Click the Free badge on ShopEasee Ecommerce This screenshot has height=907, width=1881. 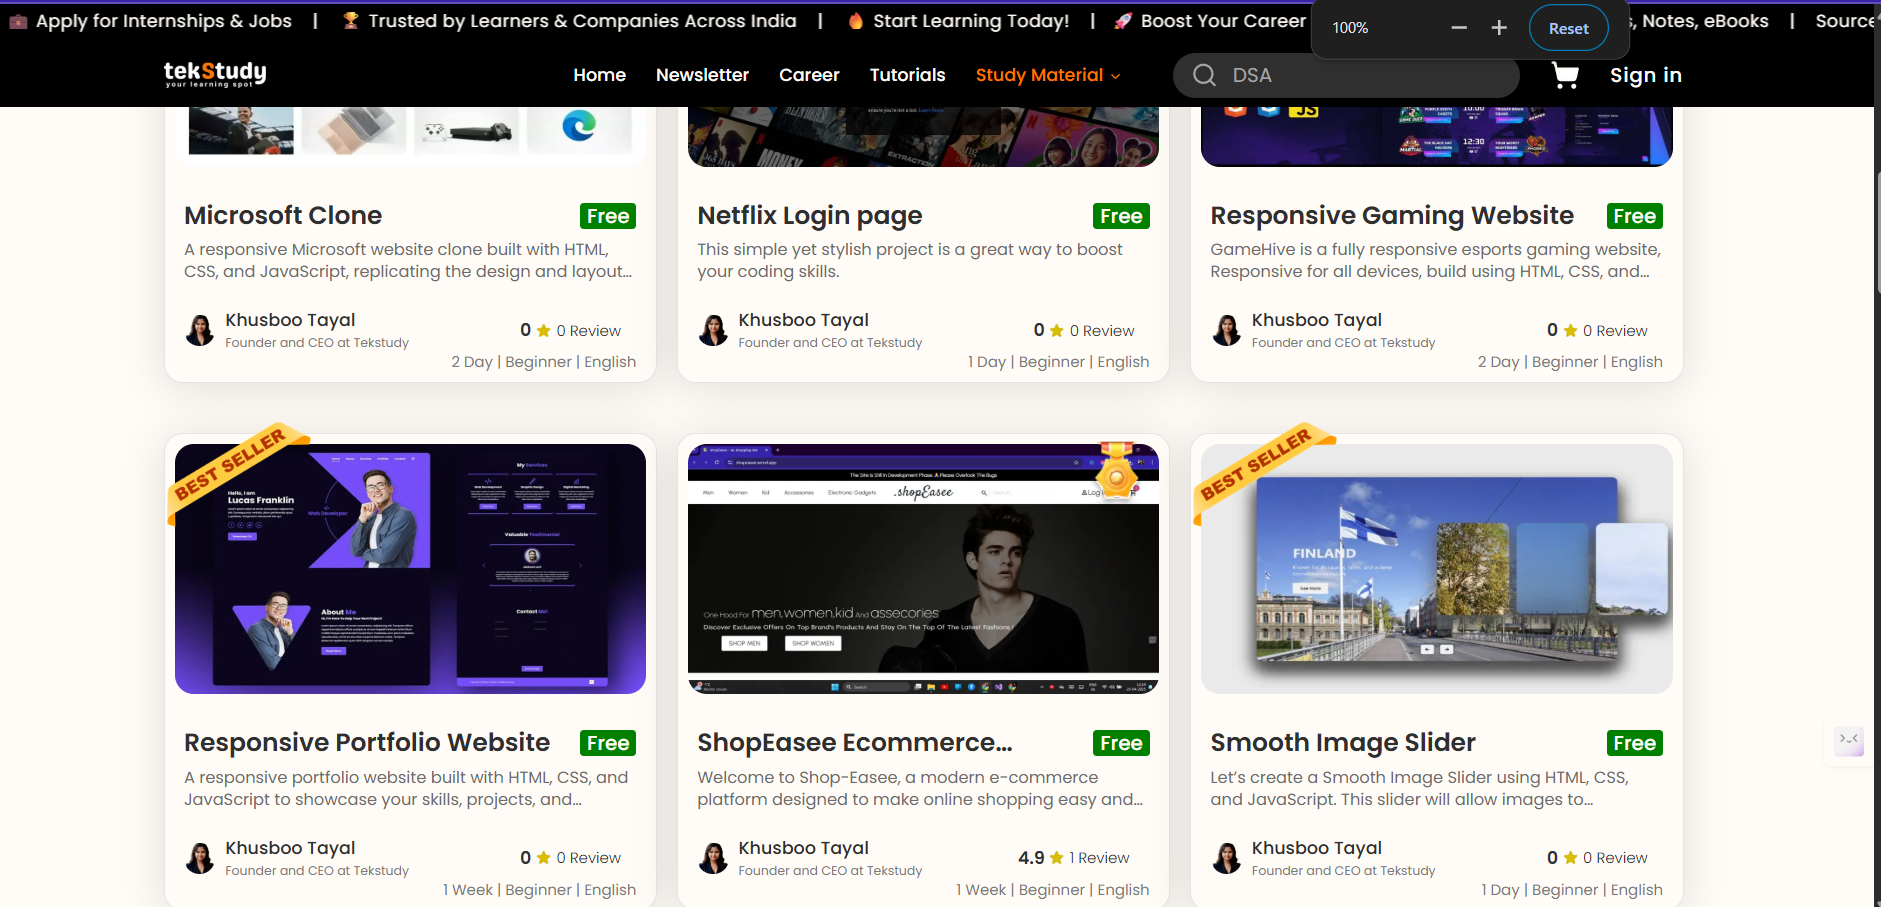pos(1121,743)
